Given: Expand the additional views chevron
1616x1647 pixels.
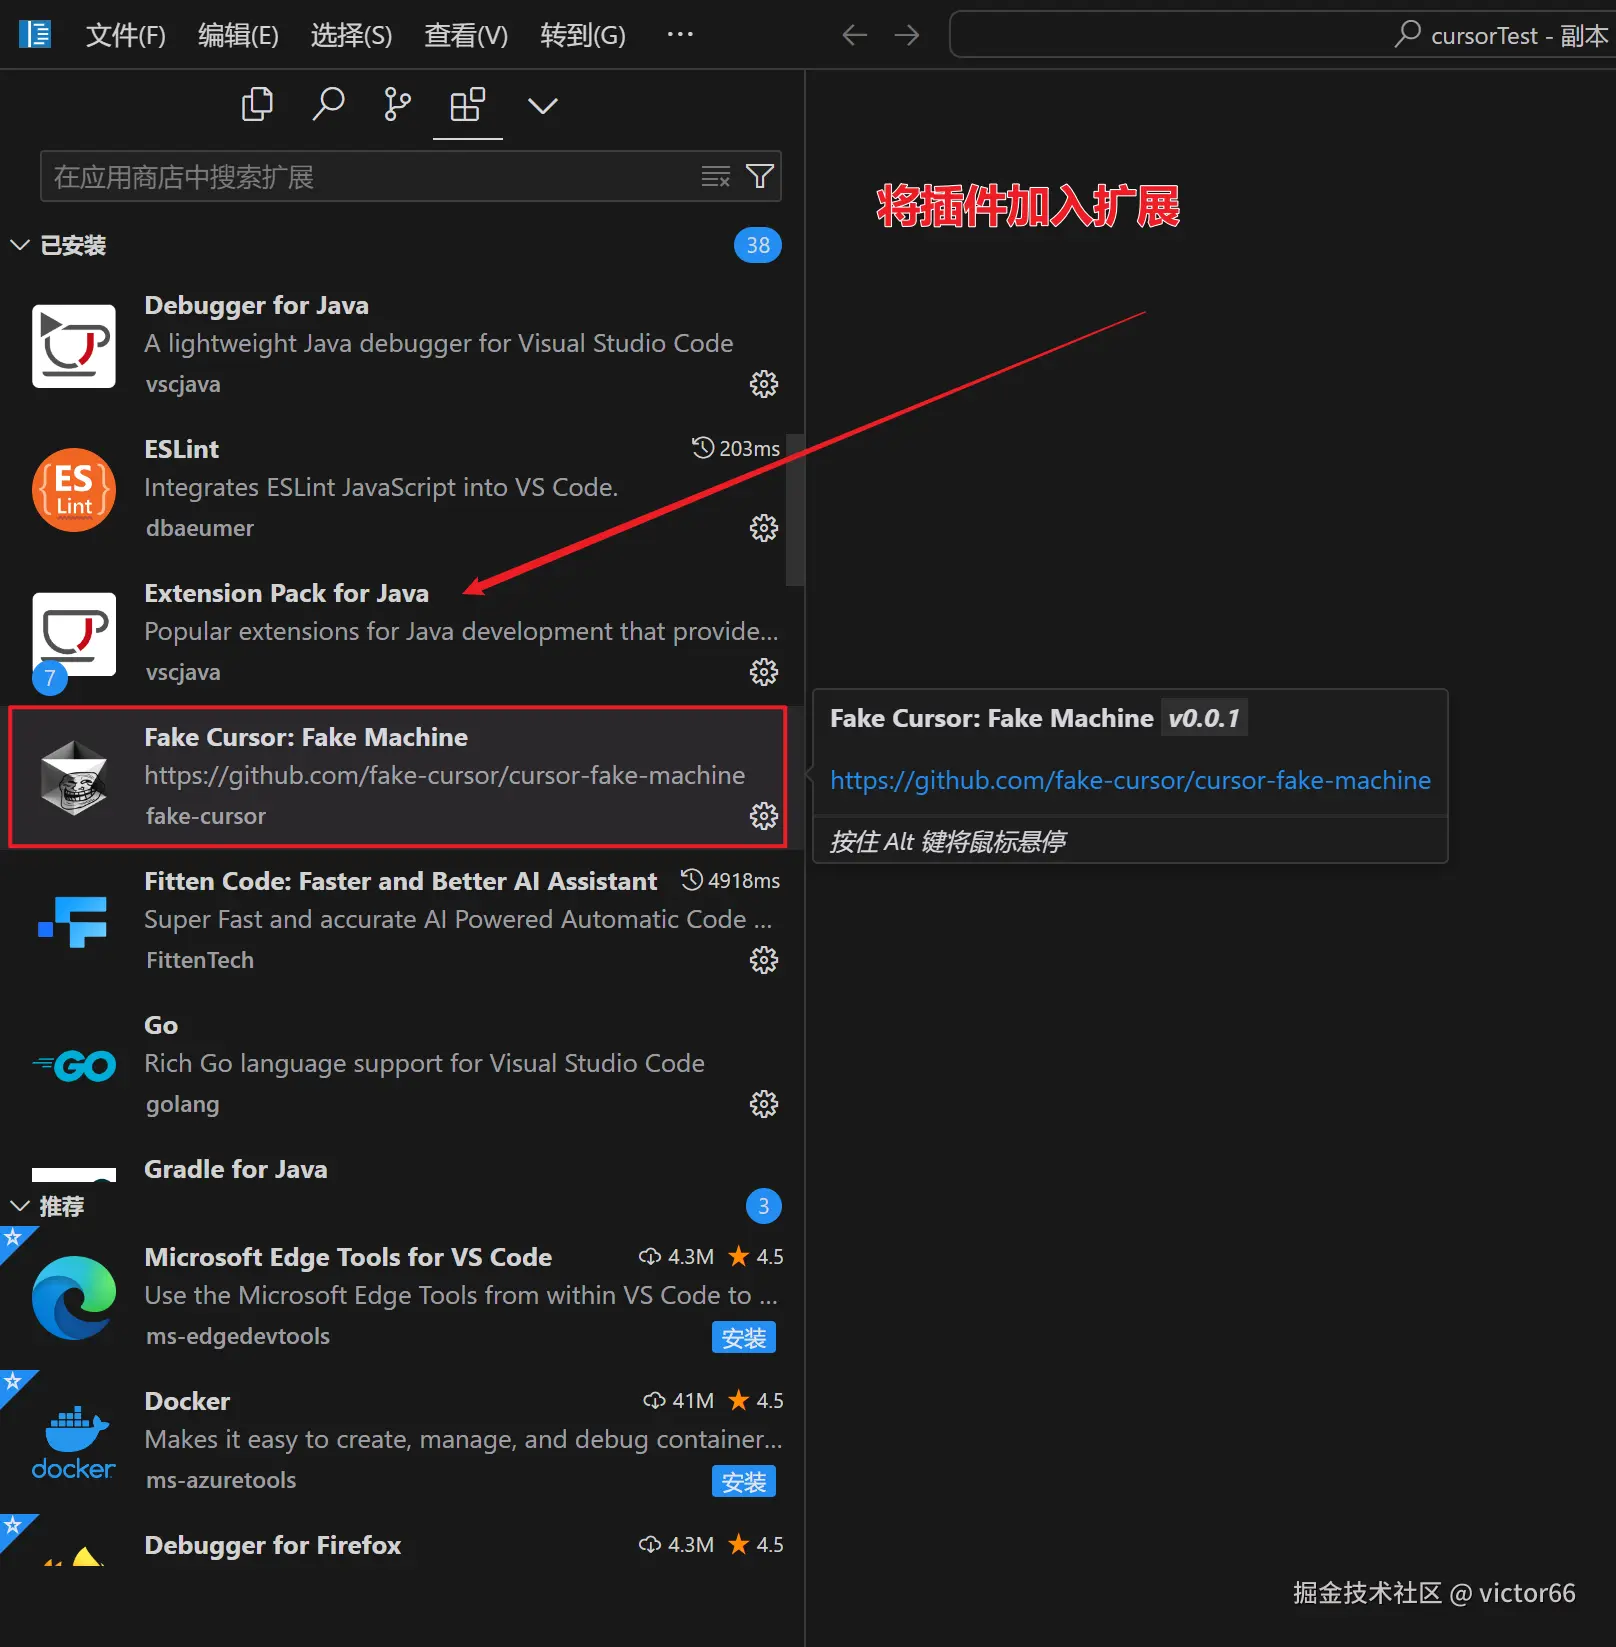Looking at the screenshot, I should 542,105.
